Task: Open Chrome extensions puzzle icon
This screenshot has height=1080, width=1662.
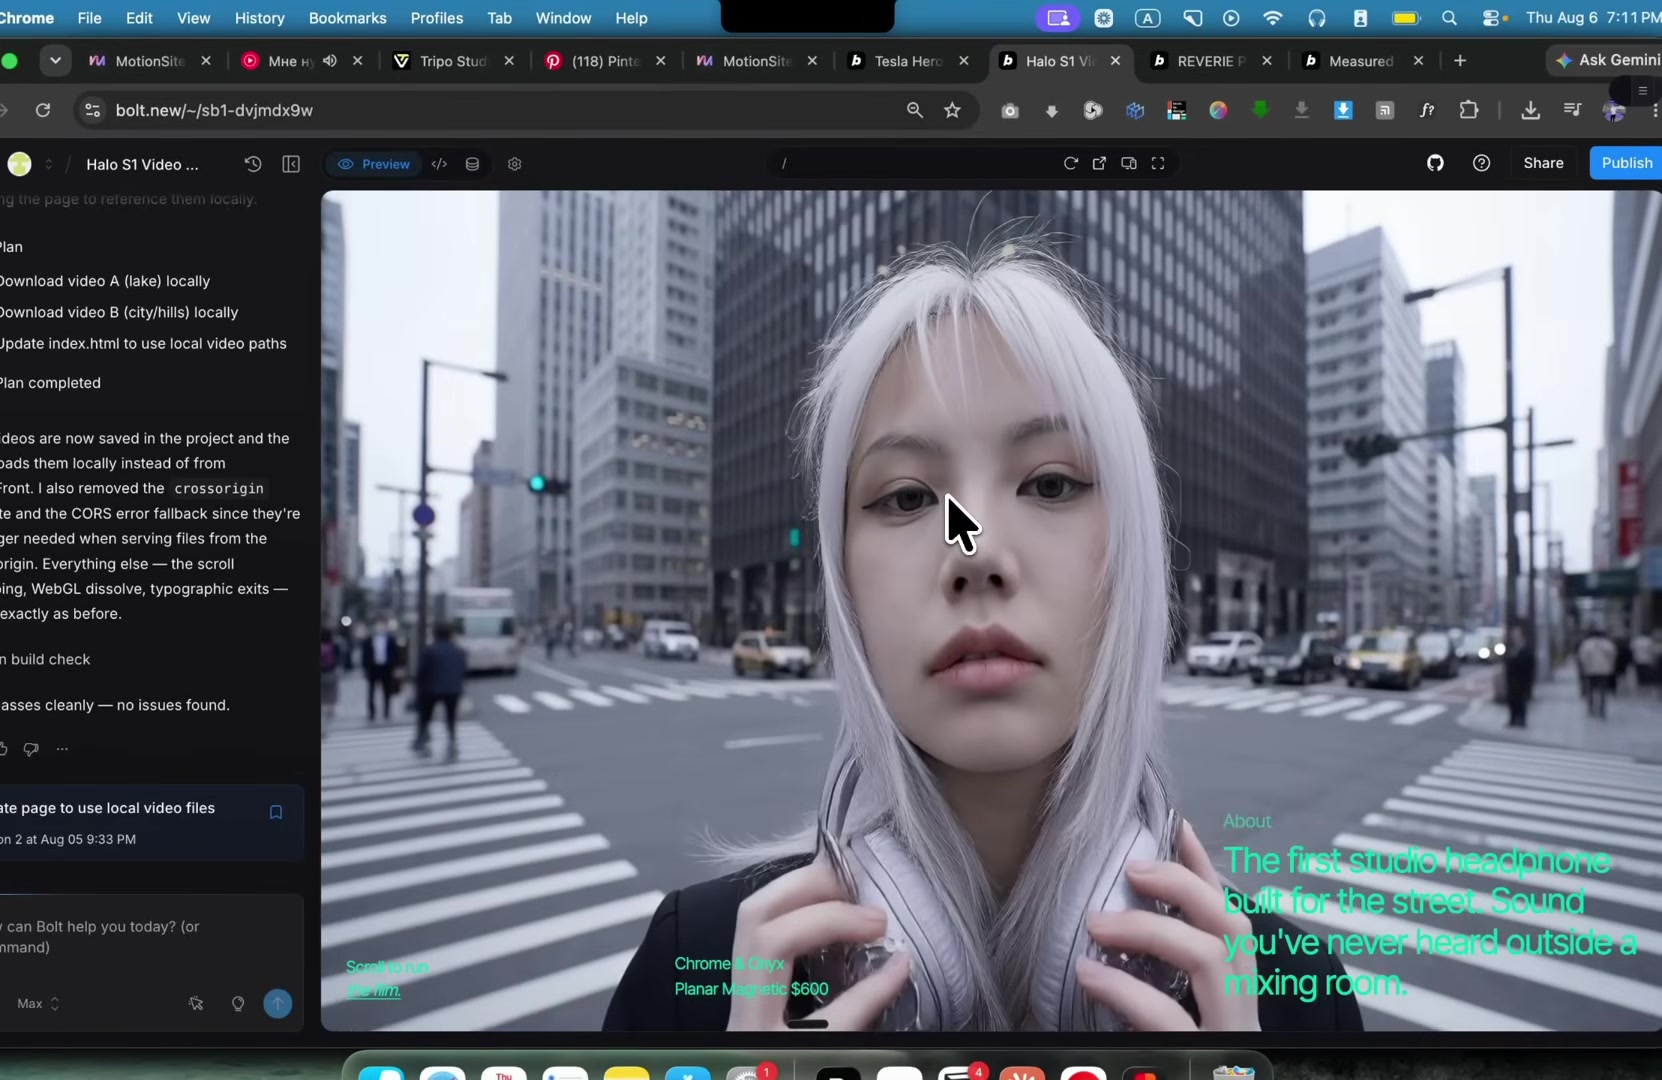Action: 1468,110
